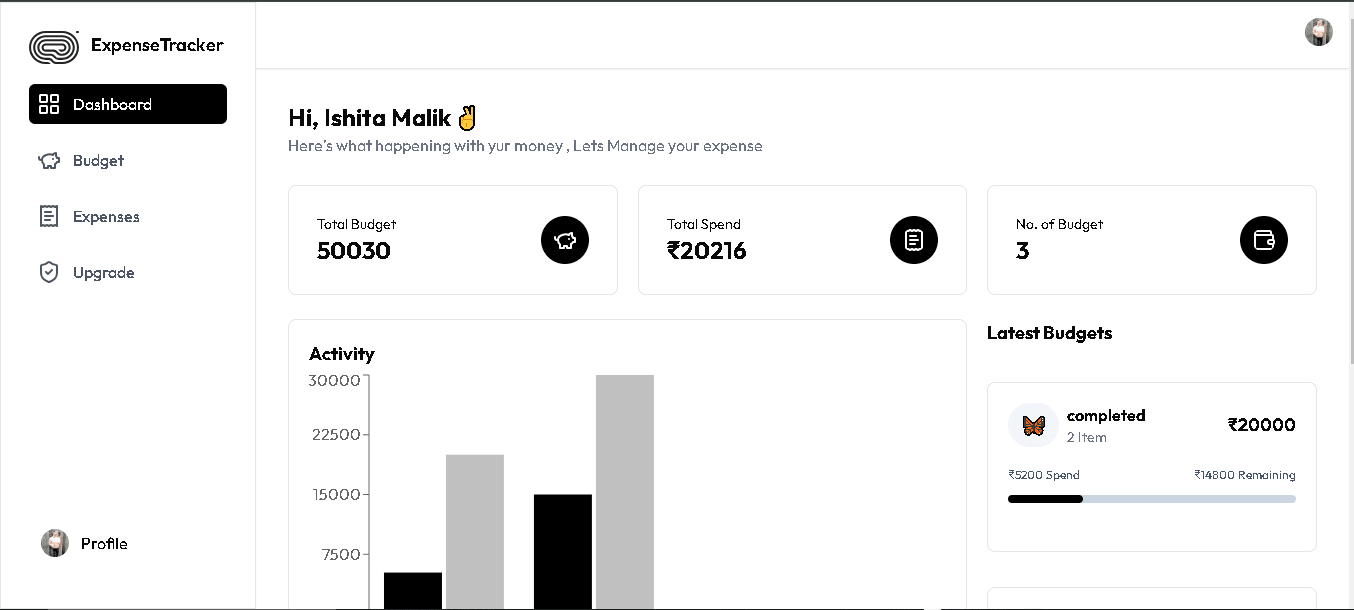Click the Total Spend clipboard icon

click(x=914, y=240)
